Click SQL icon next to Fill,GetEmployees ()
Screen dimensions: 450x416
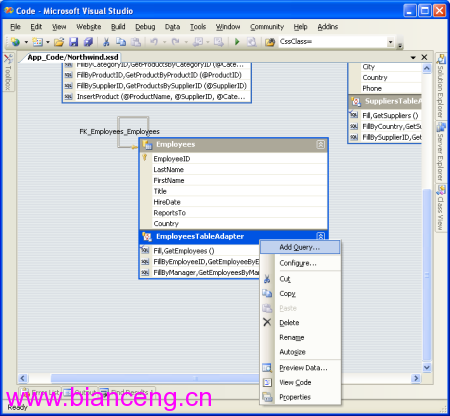point(145,250)
